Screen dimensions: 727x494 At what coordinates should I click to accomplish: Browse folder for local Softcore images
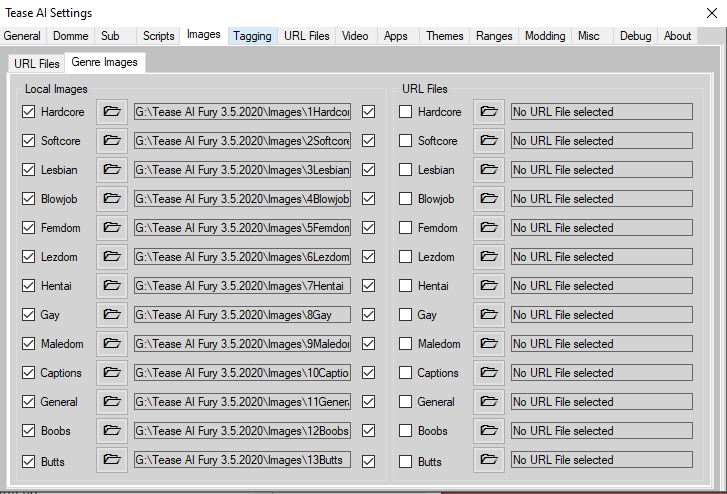click(112, 141)
